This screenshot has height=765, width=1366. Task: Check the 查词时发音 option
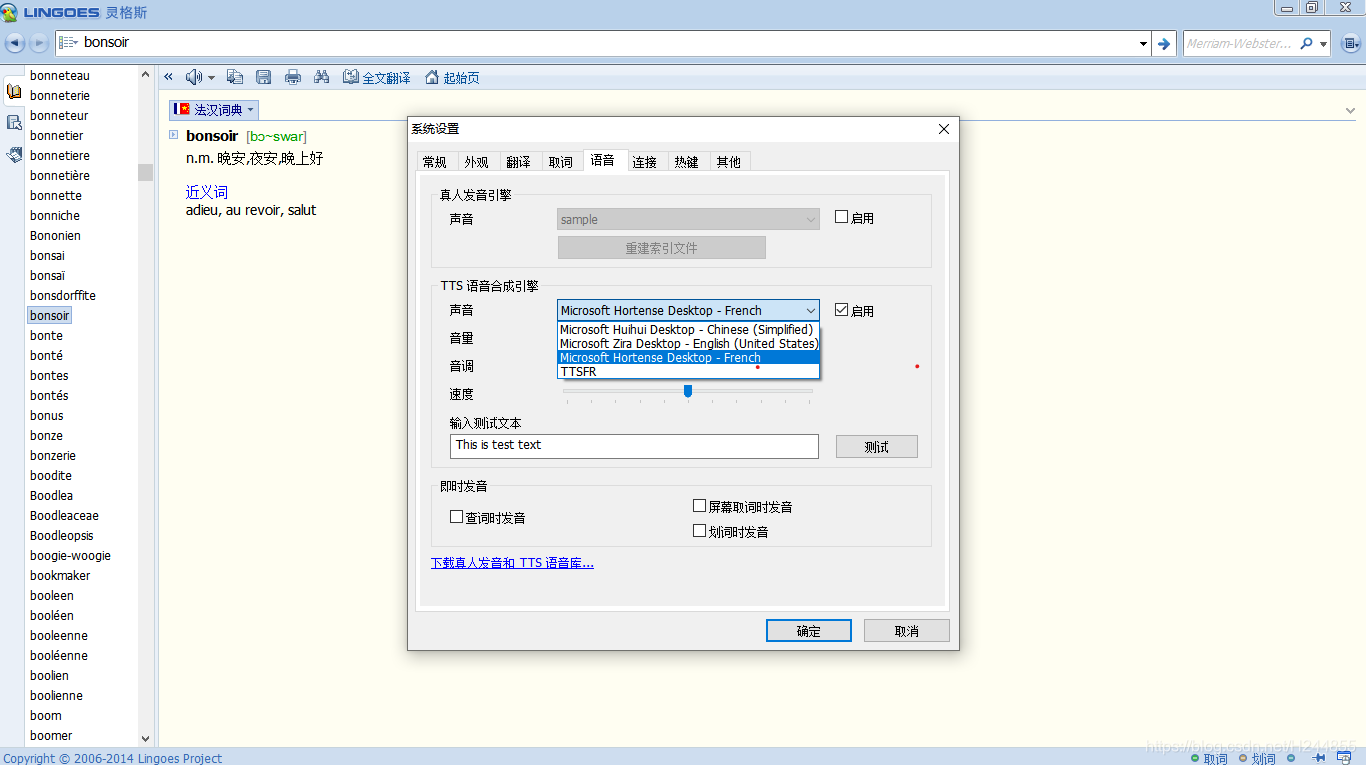point(456,516)
